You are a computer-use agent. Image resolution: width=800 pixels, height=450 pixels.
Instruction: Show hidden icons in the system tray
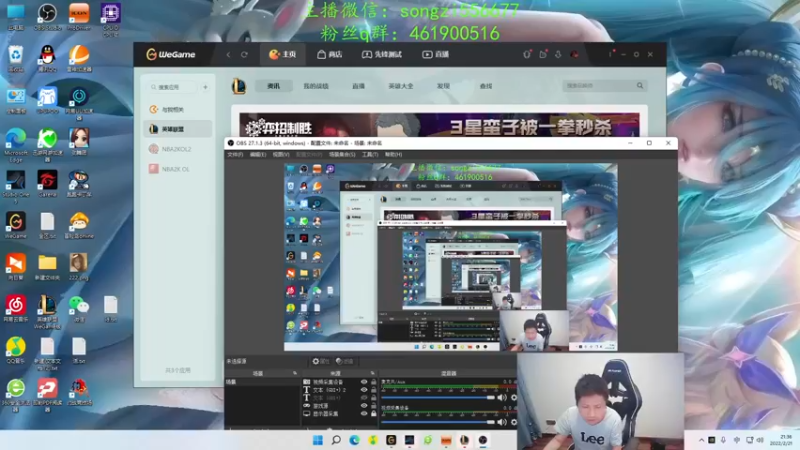701,440
